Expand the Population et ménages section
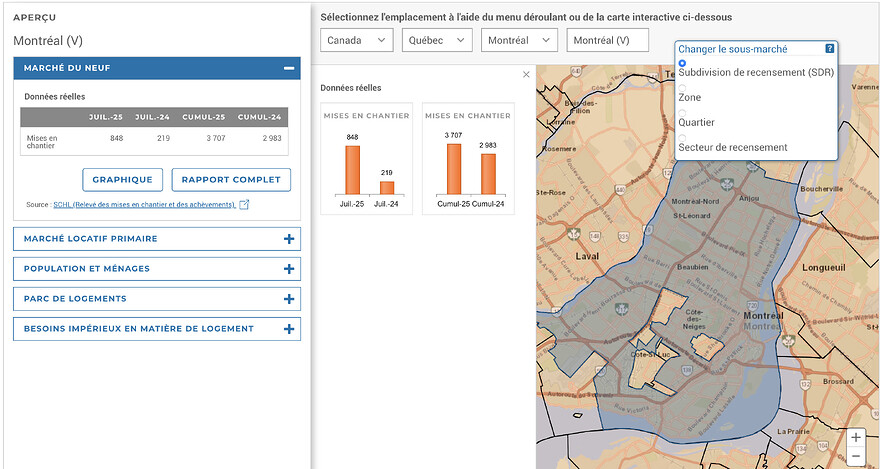880x469 pixels. click(x=289, y=269)
